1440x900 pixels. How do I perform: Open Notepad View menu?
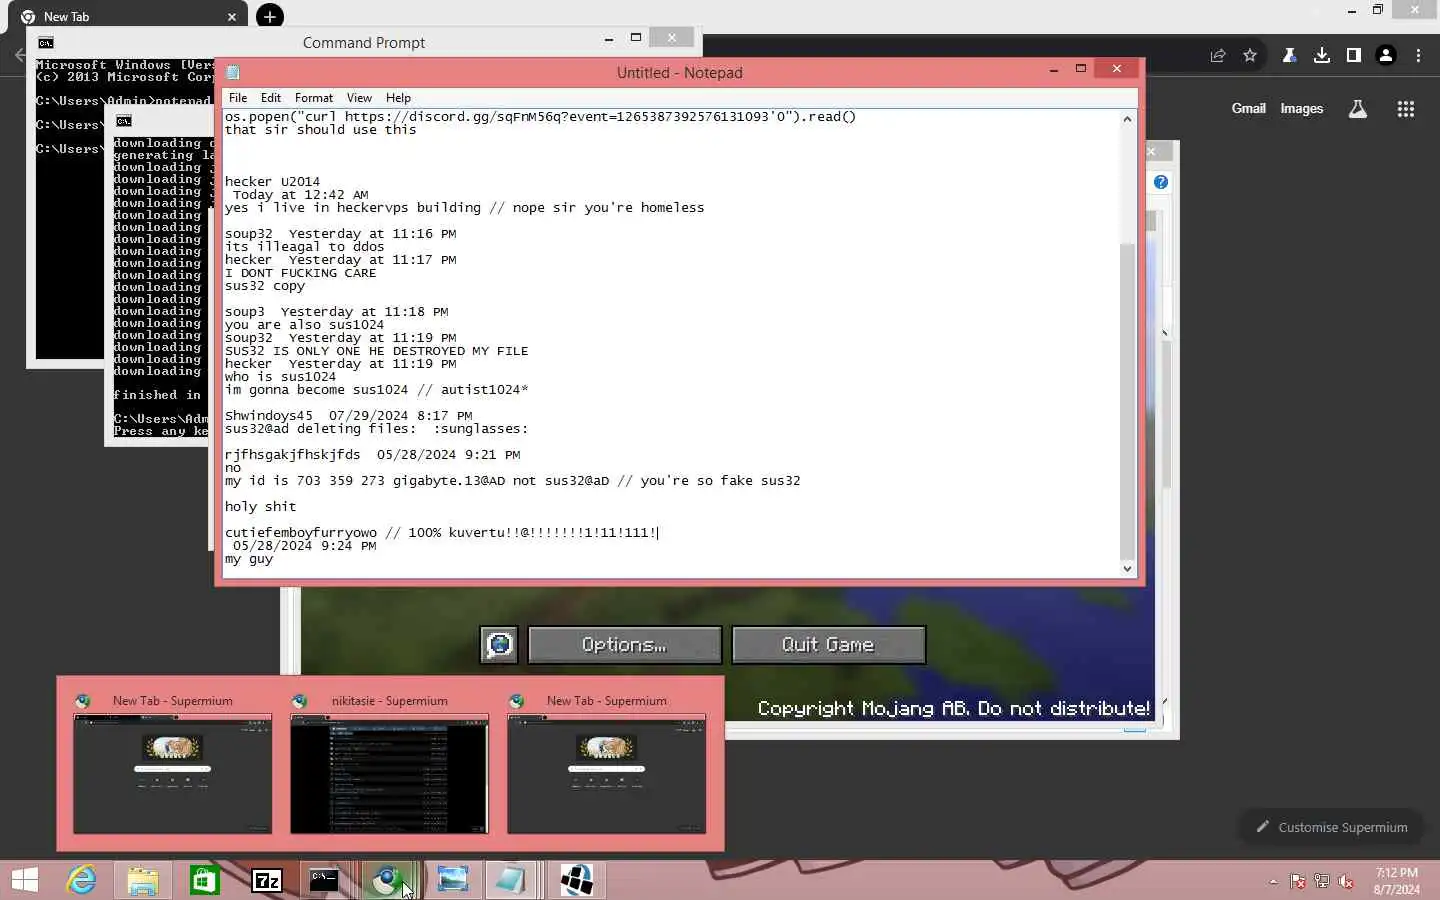(x=359, y=98)
